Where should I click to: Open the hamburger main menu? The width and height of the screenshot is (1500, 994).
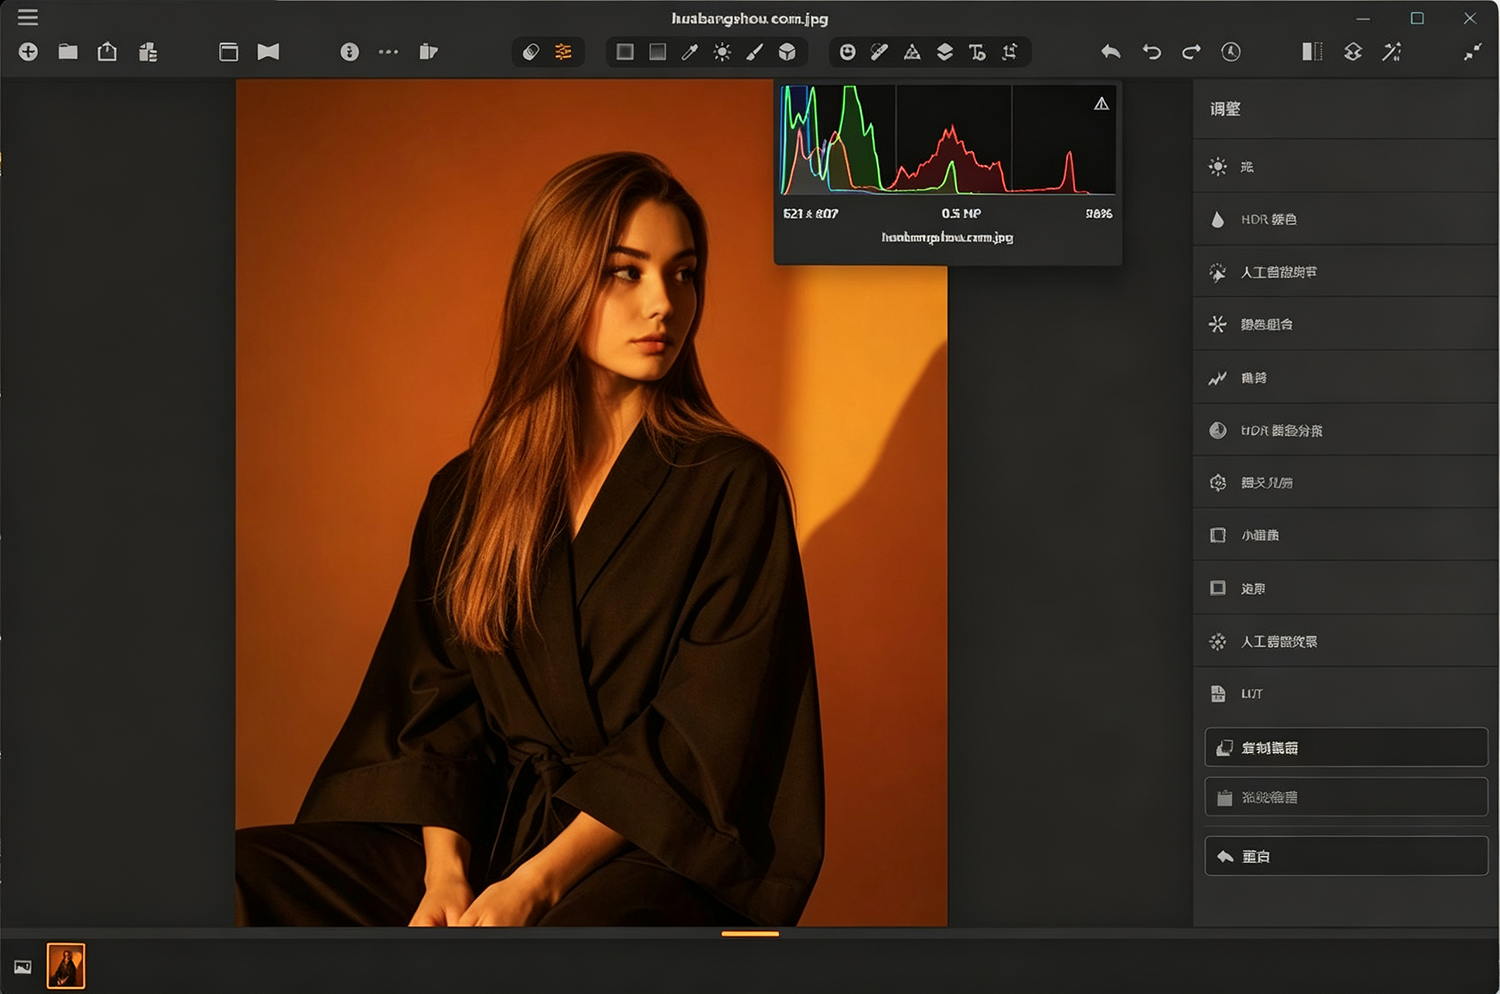[x=27, y=17]
